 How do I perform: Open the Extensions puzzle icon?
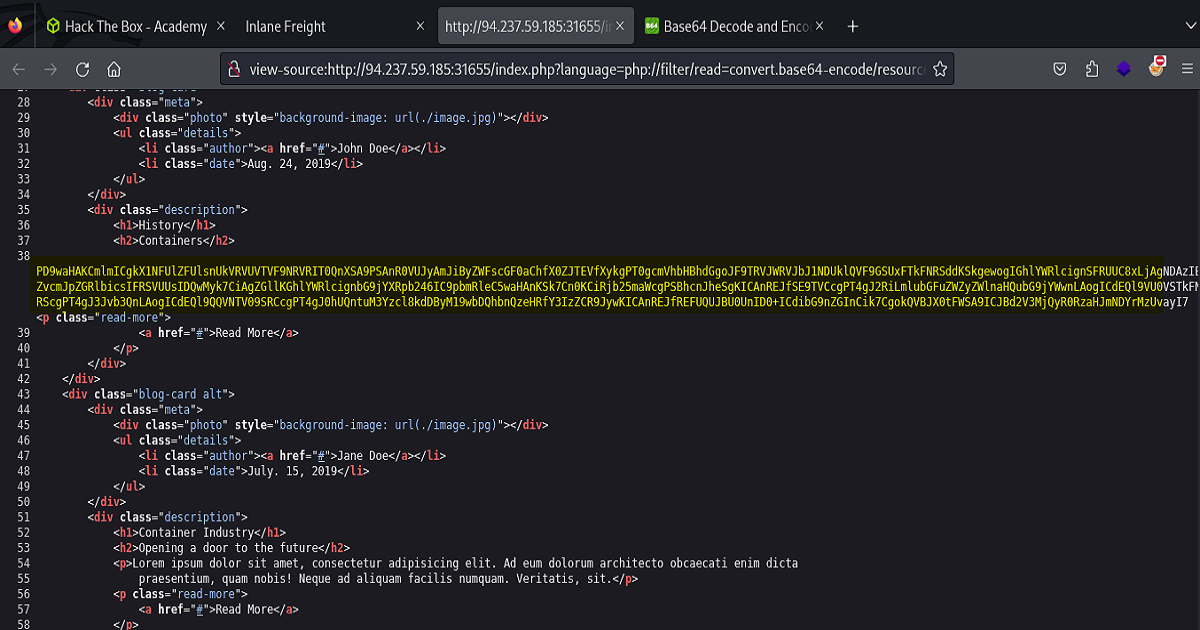tap(1091, 69)
